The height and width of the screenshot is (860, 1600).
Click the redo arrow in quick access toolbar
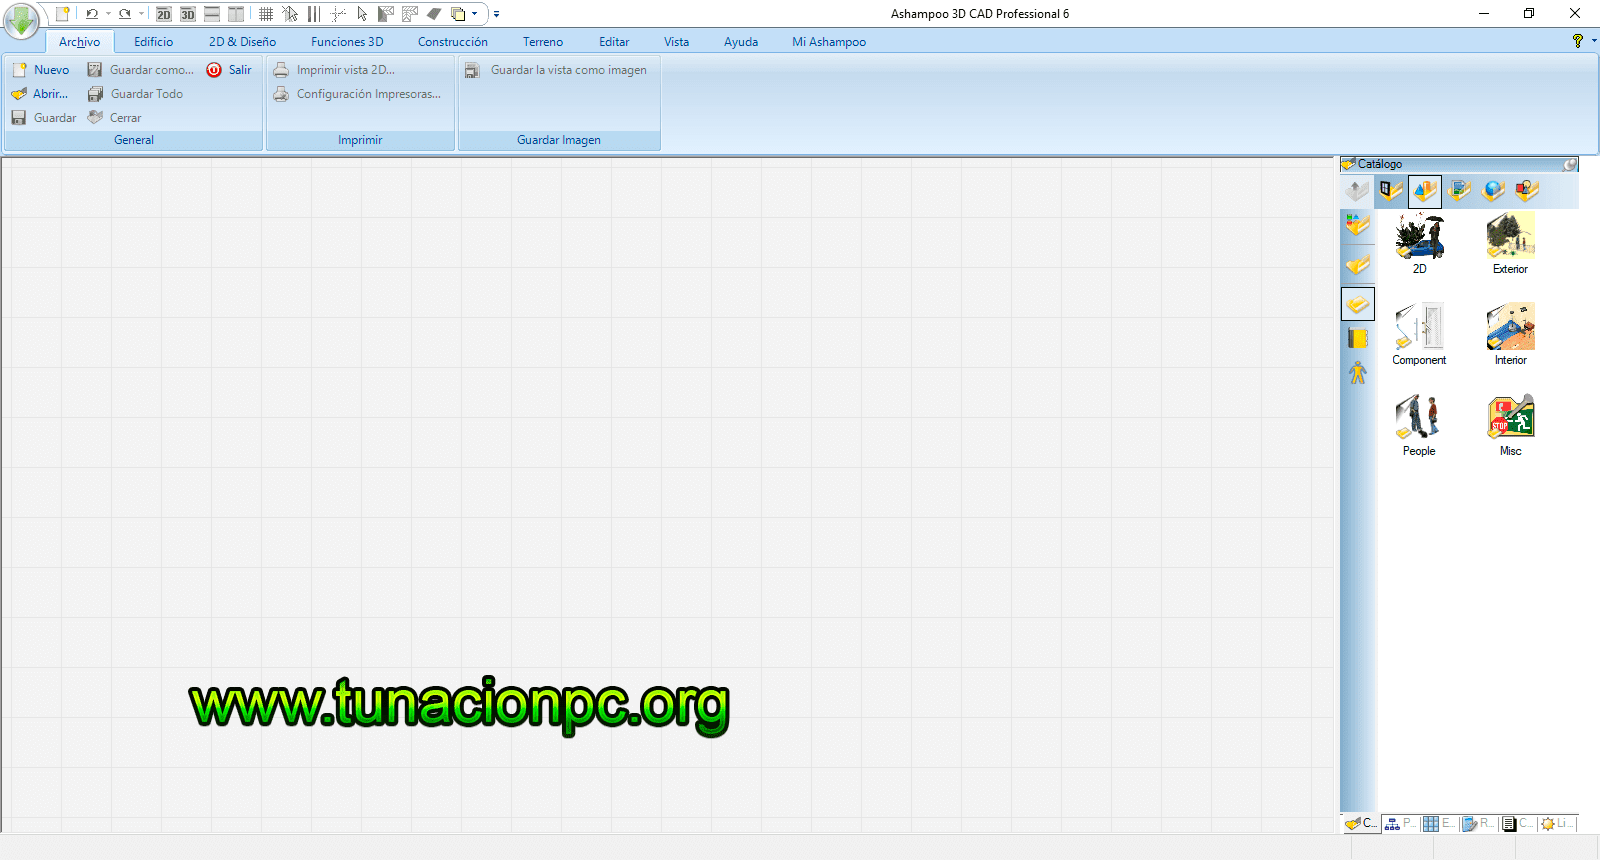click(125, 14)
